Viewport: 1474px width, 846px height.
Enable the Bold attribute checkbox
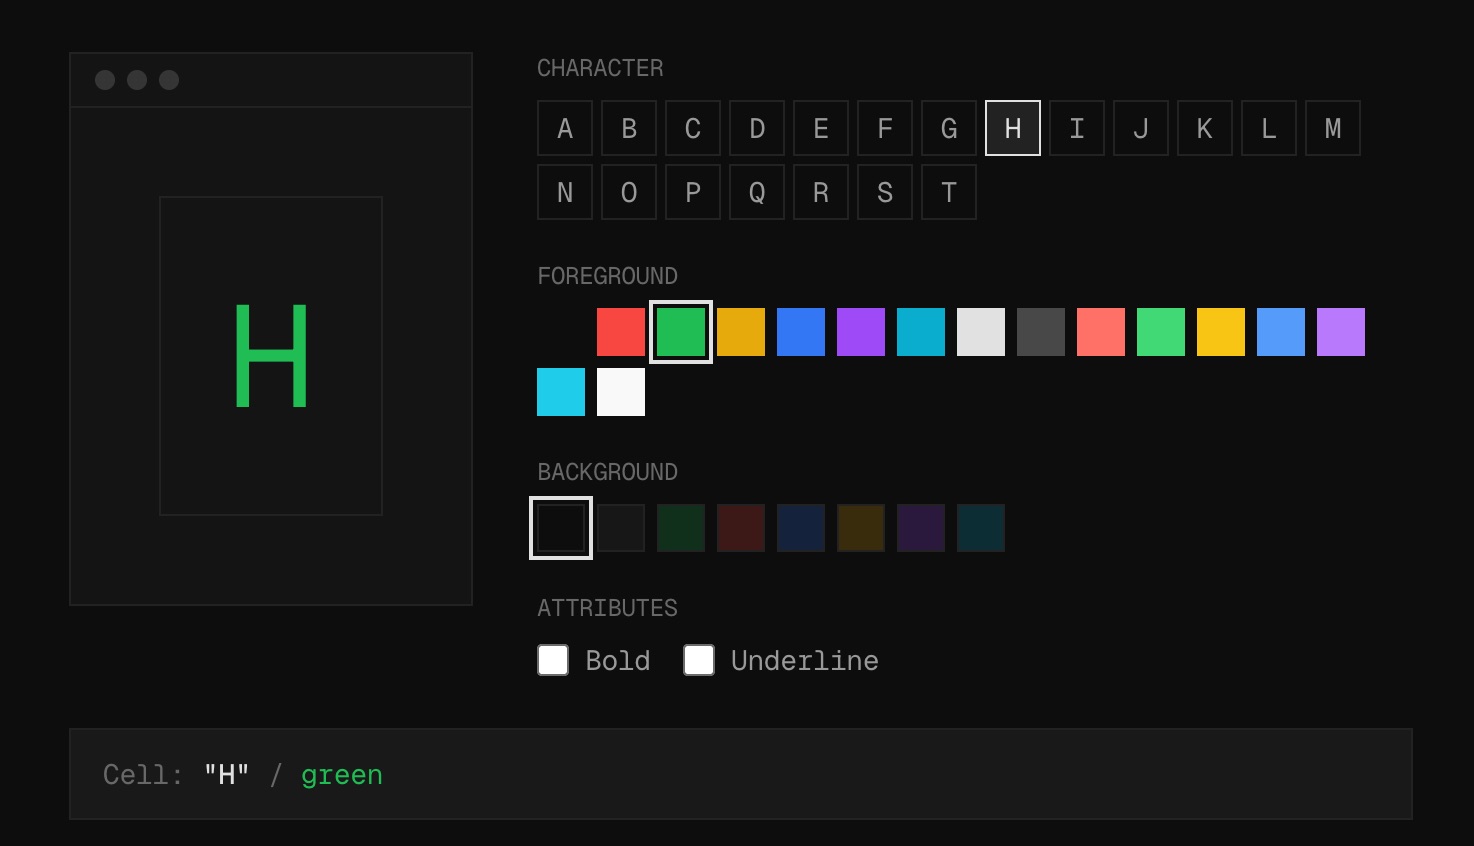click(x=553, y=660)
